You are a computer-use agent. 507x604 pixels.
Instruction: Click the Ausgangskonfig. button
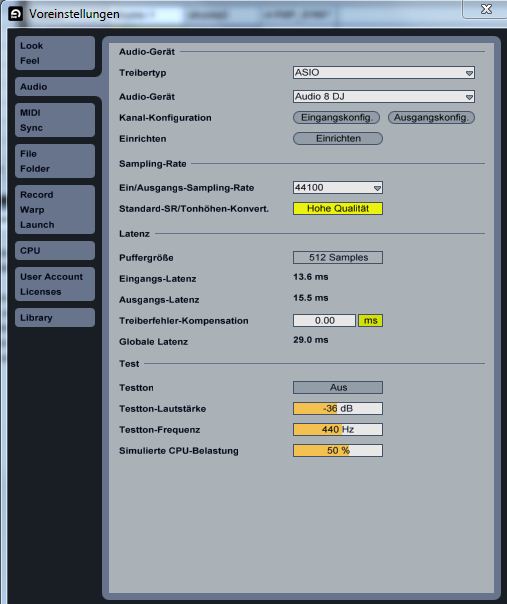pyautogui.click(x=431, y=117)
